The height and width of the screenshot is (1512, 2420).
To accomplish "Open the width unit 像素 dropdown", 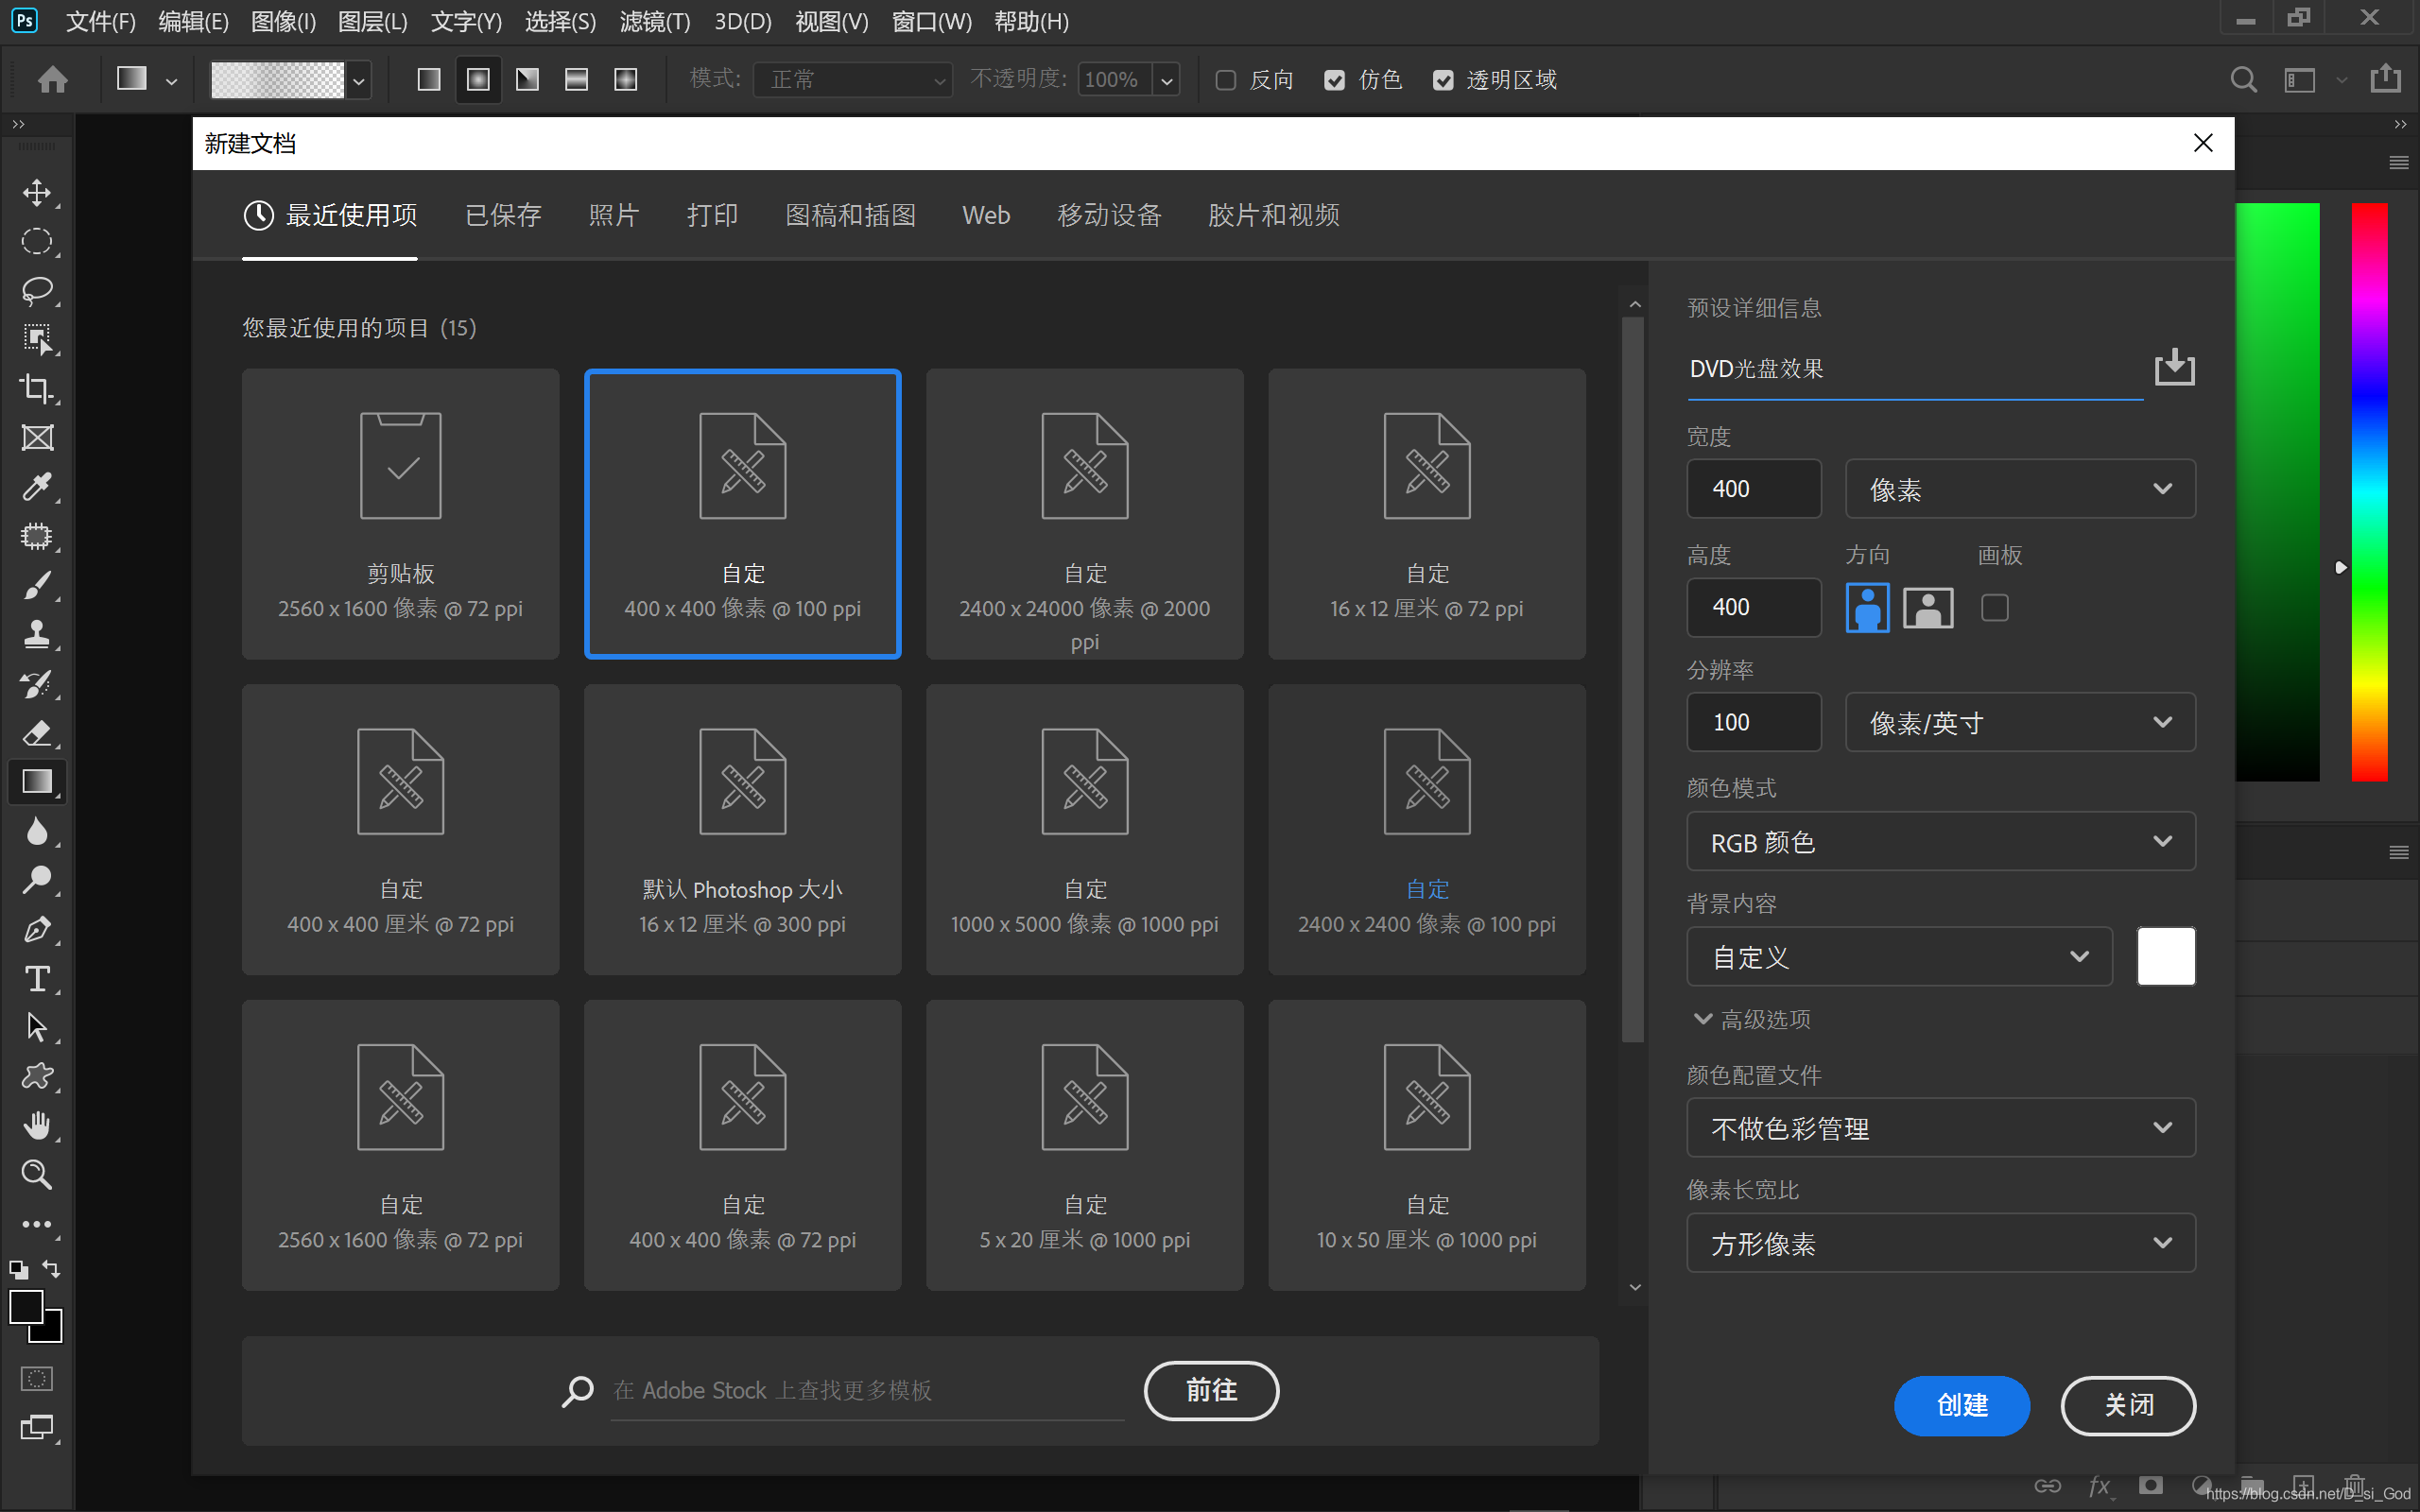I will [x=2020, y=489].
